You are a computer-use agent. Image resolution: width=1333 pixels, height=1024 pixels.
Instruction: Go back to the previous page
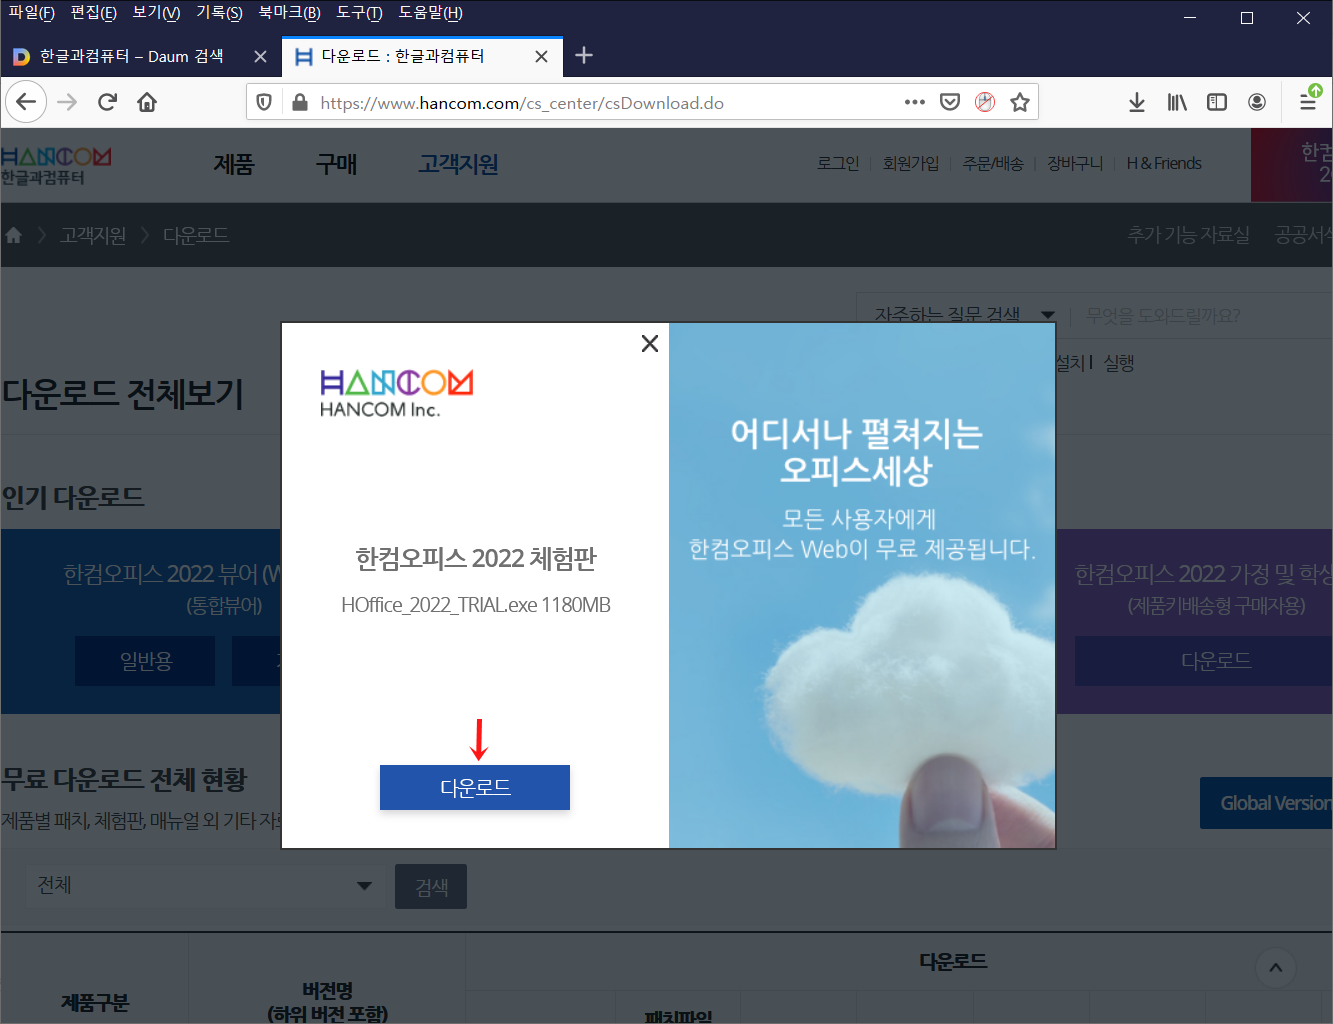pyautogui.click(x=26, y=102)
